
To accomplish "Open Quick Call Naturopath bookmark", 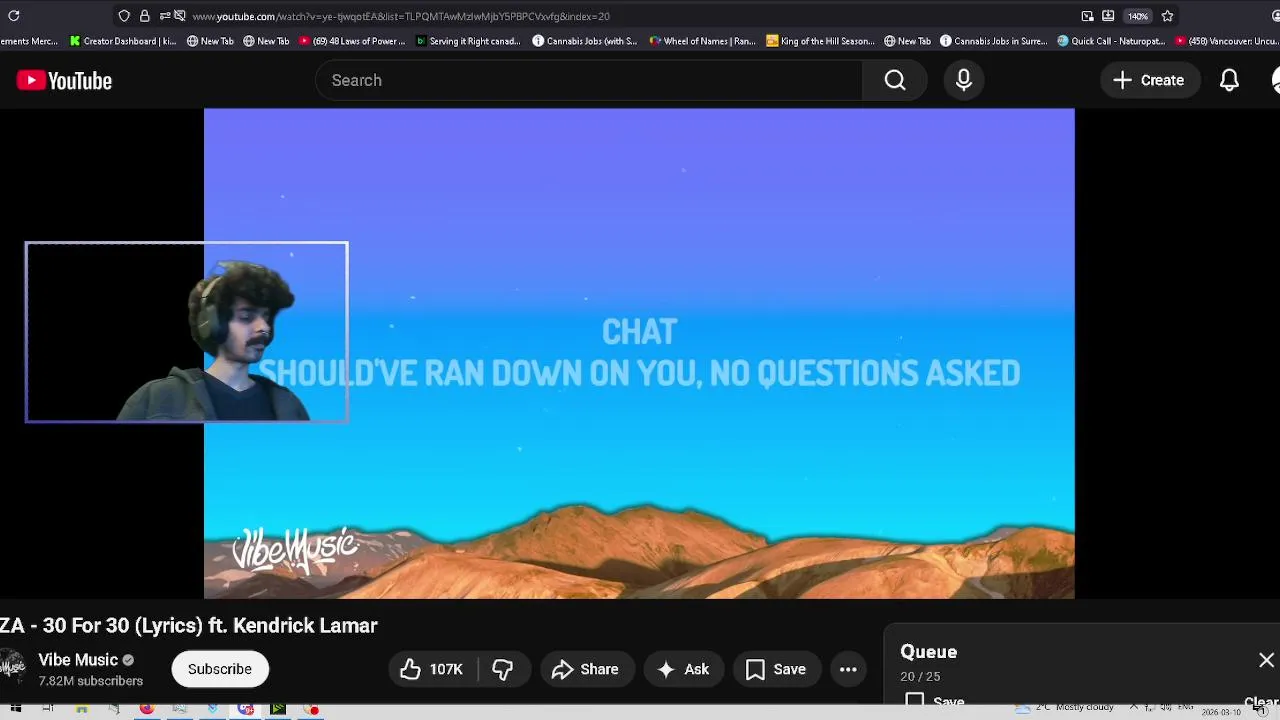I will 1111,41.
